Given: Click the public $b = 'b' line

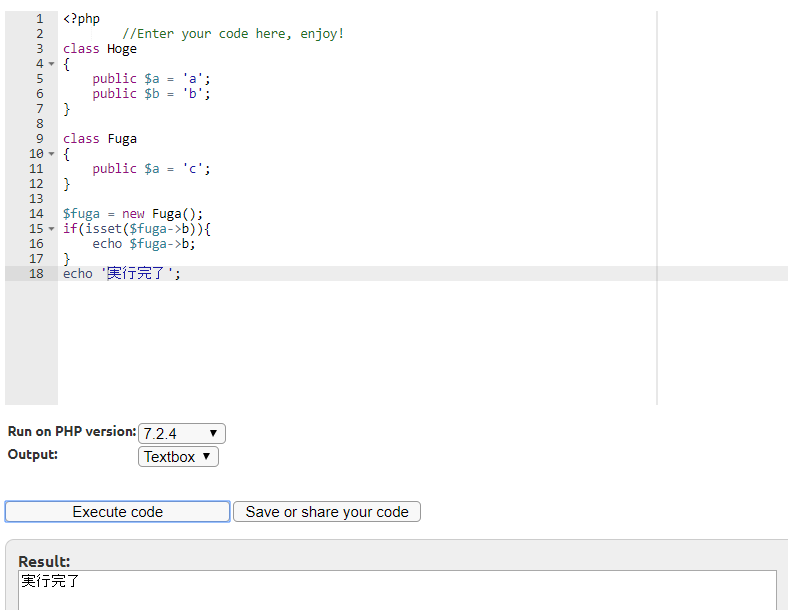Looking at the screenshot, I should [151, 94].
